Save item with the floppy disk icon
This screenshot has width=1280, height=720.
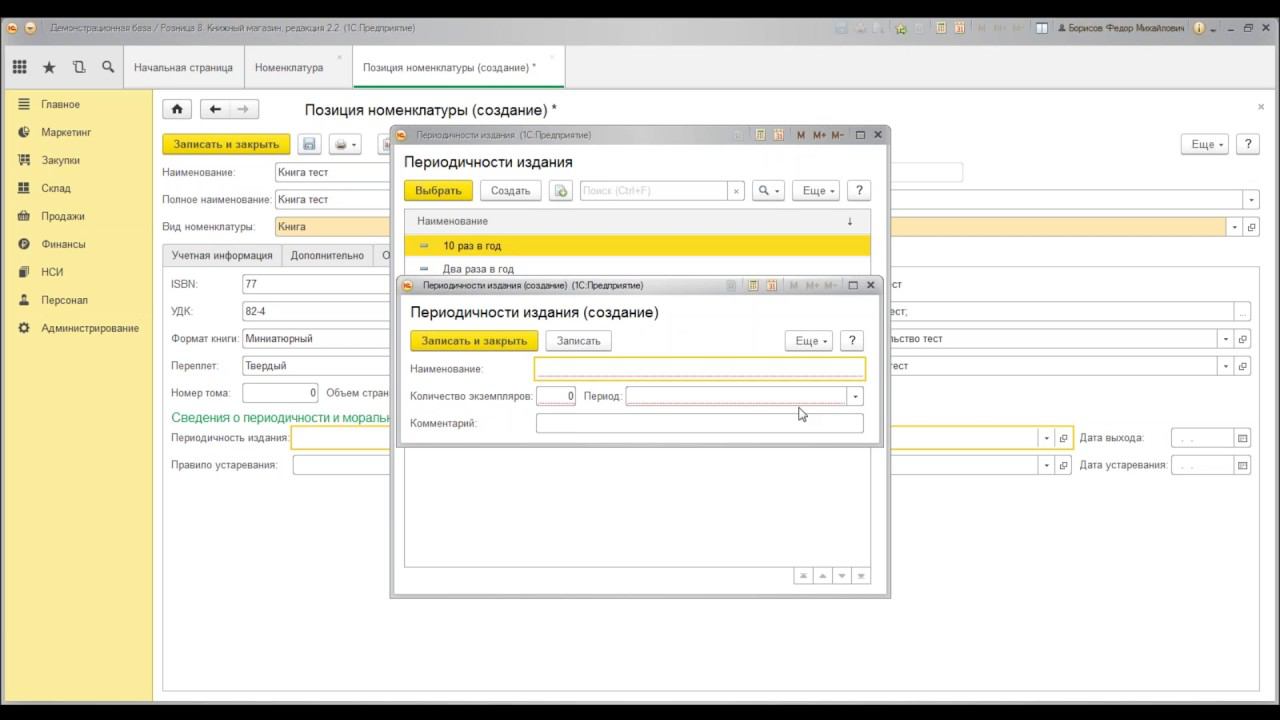coord(309,144)
